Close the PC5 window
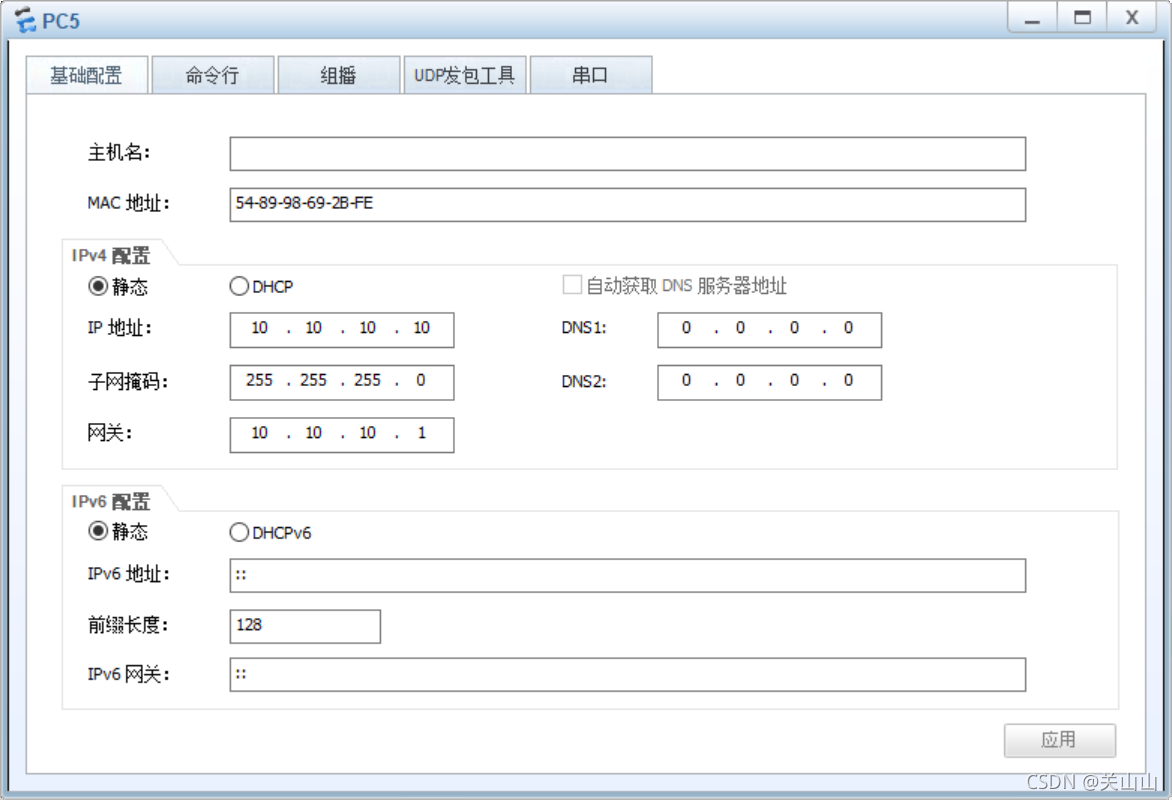Viewport: 1172px width, 800px height. click(1132, 17)
